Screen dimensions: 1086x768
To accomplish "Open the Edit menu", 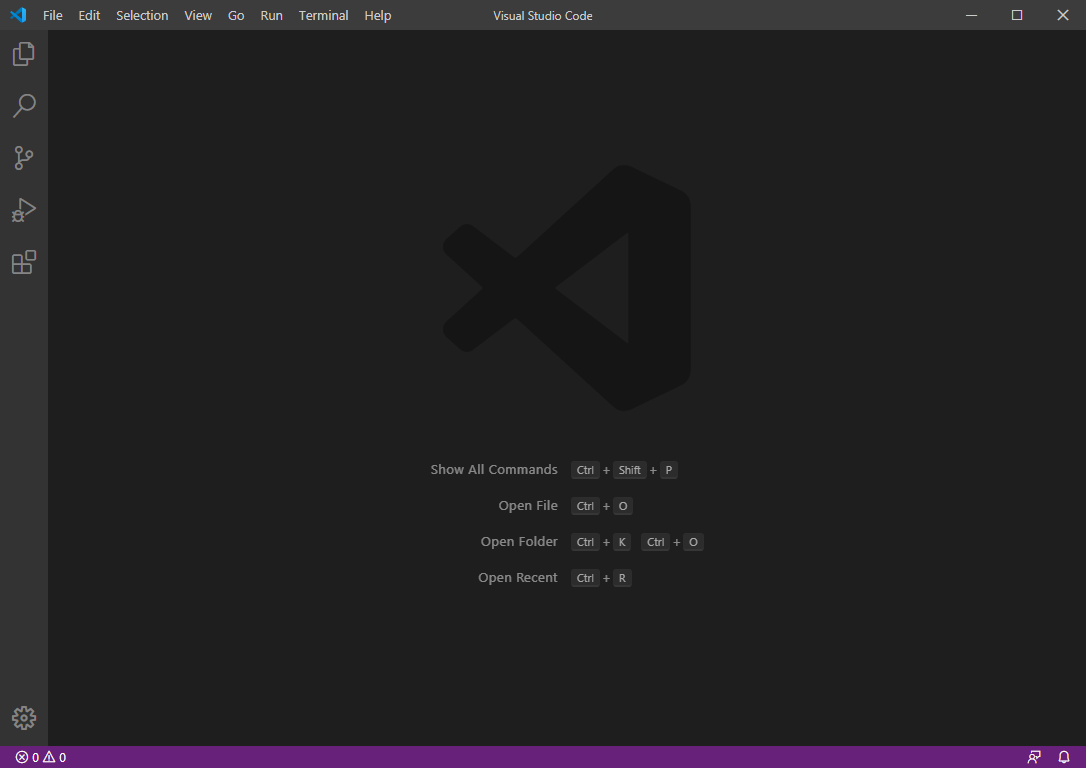I will point(89,15).
